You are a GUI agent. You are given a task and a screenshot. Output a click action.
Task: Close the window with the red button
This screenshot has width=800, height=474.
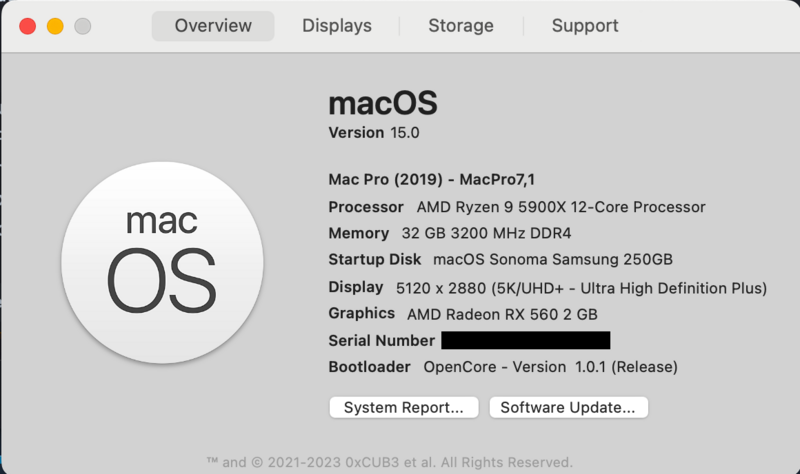28,26
